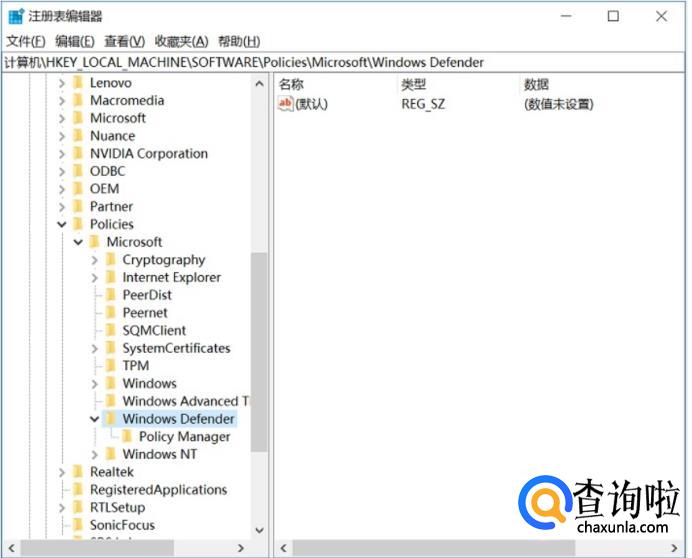
Task: Click values pane horizontal scrollbar thumb
Action: tap(434, 548)
